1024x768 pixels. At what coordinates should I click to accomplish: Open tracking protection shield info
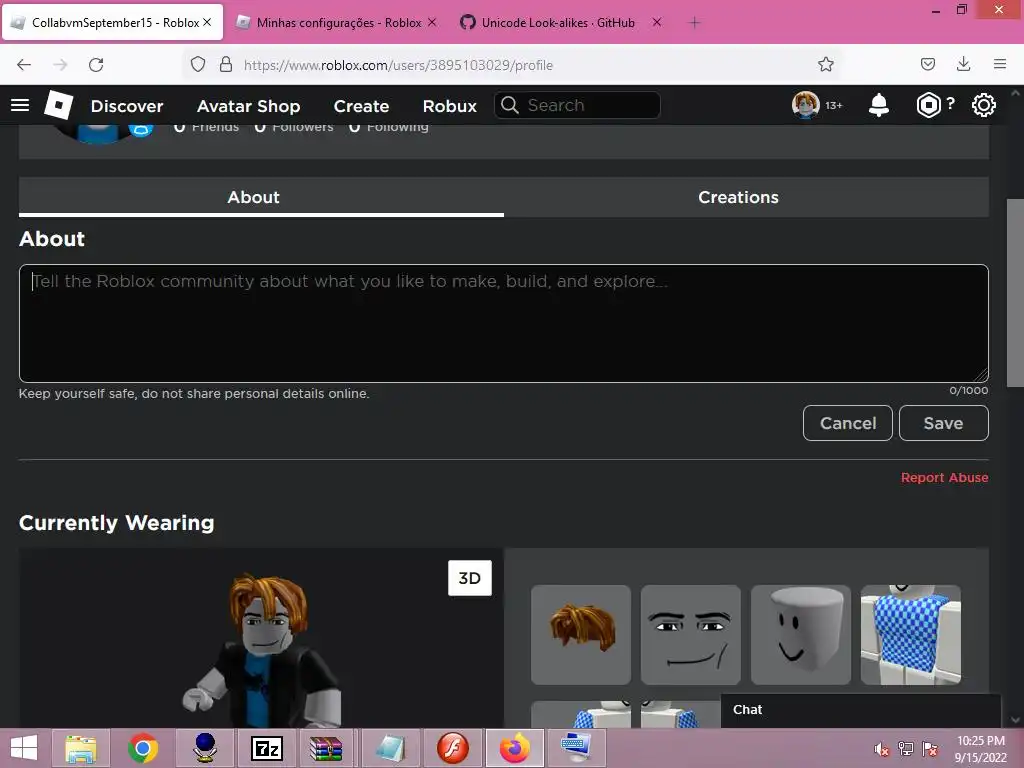pyautogui.click(x=198, y=64)
